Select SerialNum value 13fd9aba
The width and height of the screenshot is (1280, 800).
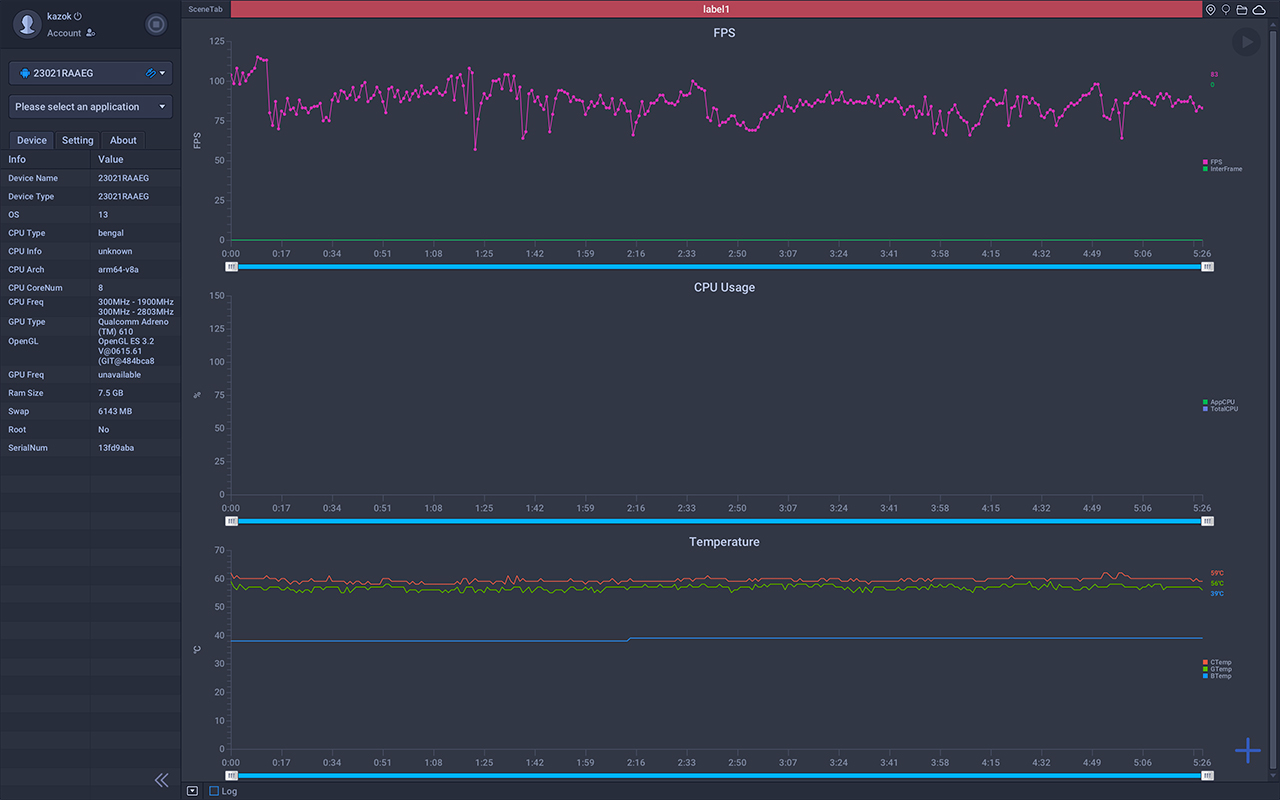116,448
